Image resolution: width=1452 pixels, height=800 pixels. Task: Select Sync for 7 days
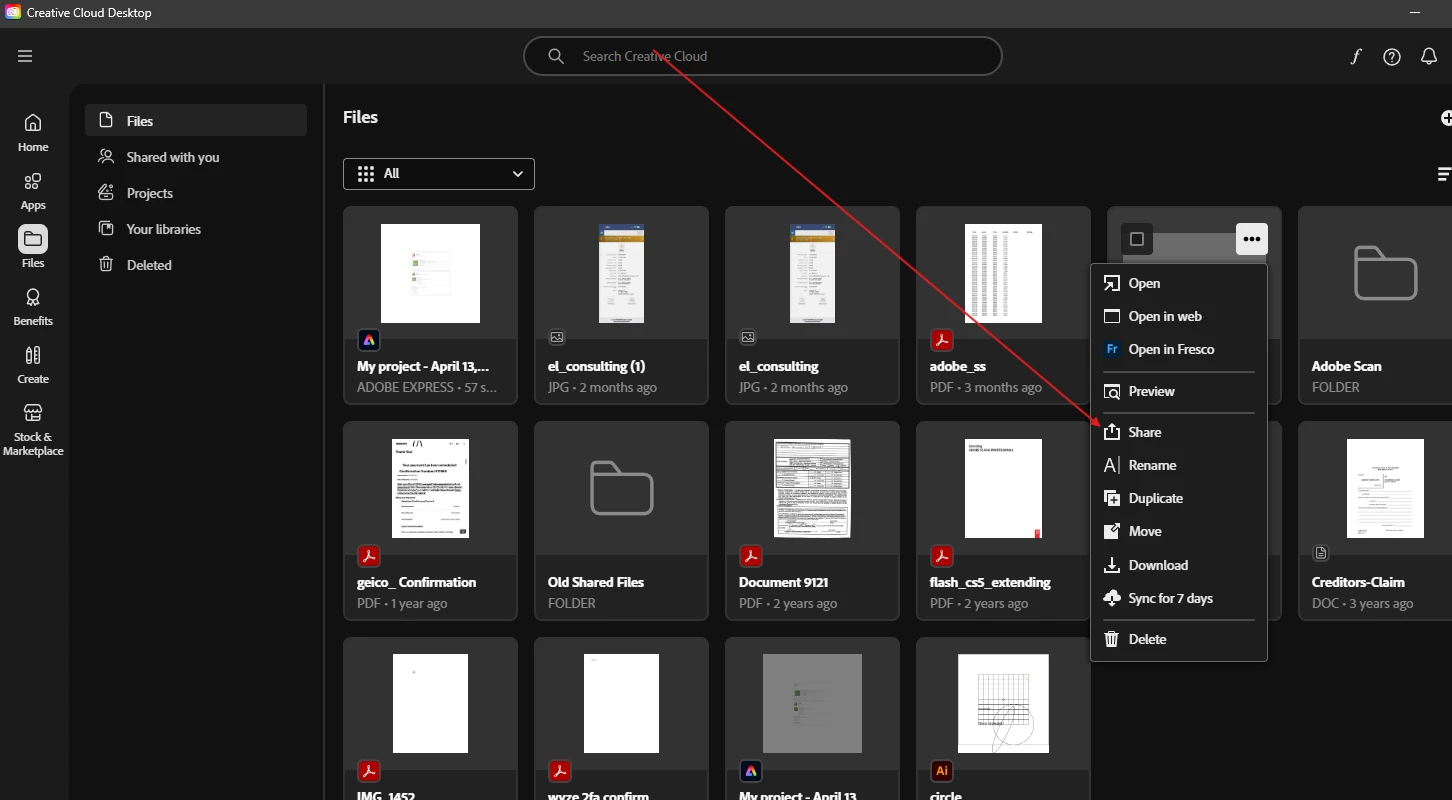coord(1179,598)
